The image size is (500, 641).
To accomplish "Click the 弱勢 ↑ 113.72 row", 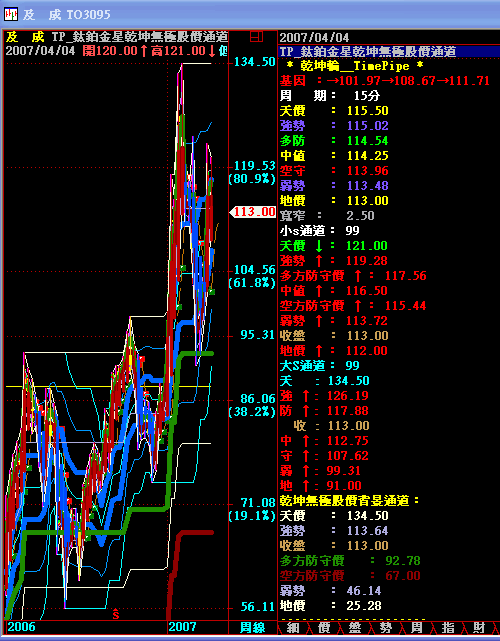I will (x=334, y=320).
